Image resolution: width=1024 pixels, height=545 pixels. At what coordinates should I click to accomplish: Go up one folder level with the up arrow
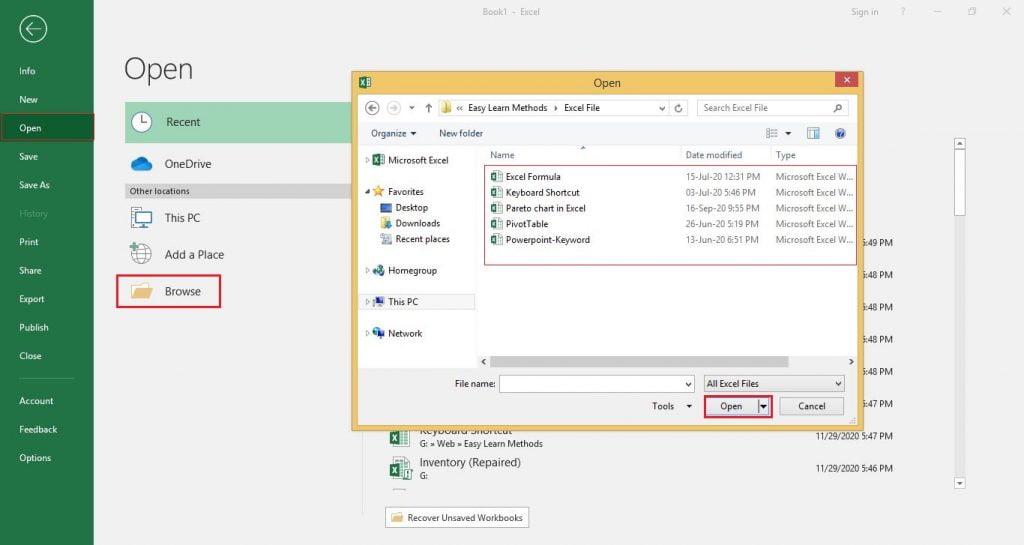tap(428, 108)
